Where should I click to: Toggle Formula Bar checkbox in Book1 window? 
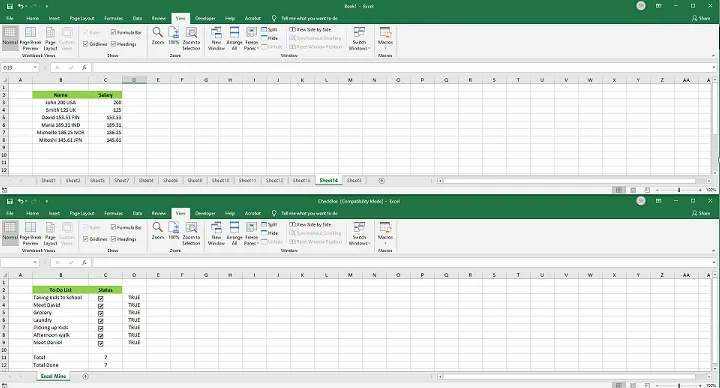tap(113, 32)
